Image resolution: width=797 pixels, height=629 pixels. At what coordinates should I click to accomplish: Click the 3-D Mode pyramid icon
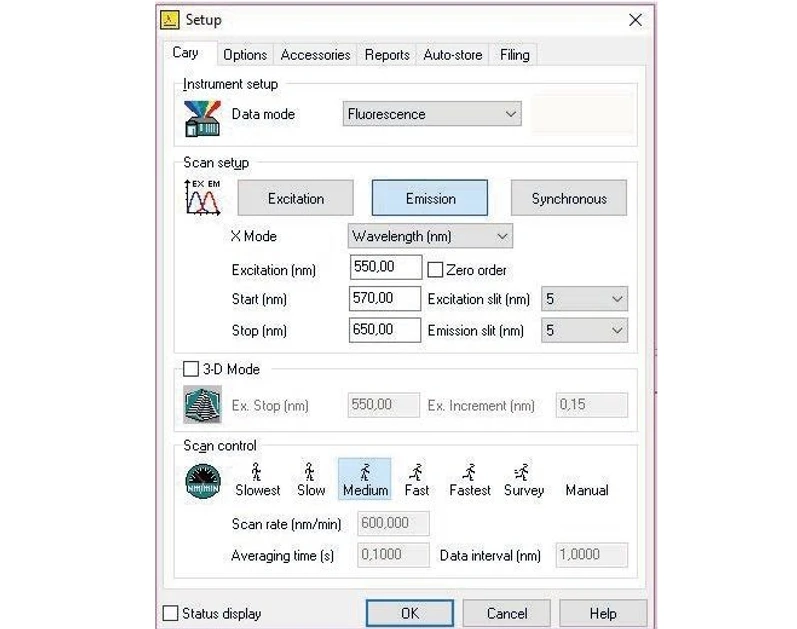(202, 405)
